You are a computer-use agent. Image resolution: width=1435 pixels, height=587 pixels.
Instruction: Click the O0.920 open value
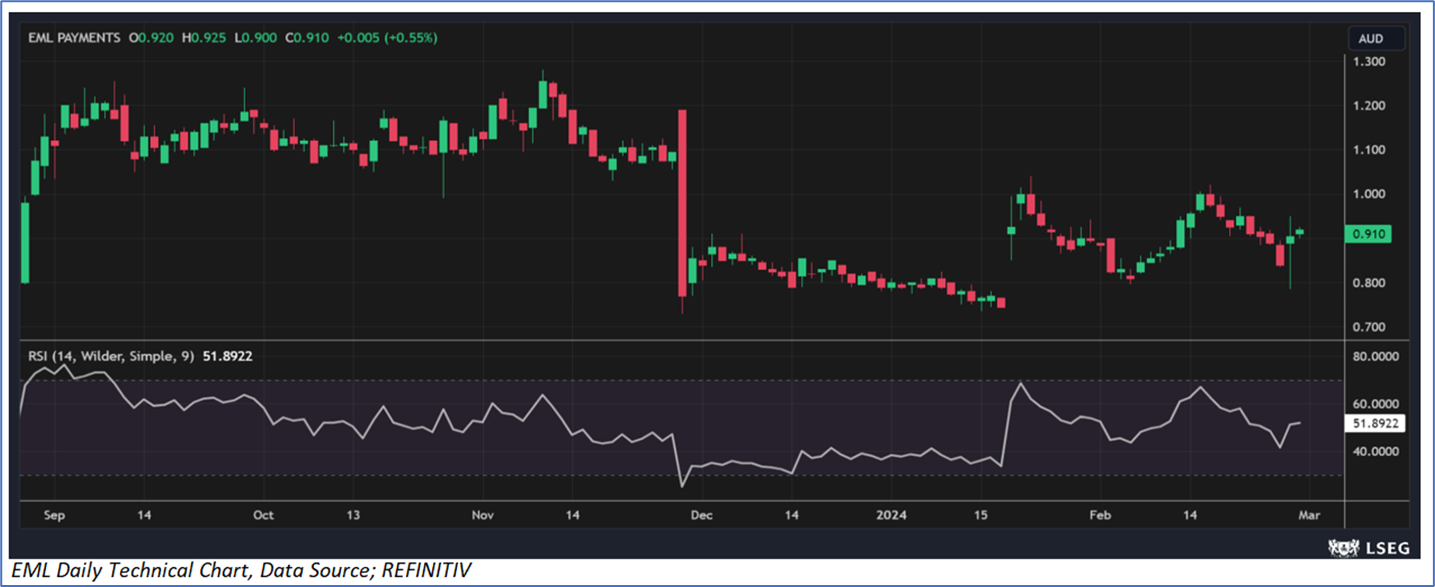pyautogui.click(x=150, y=38)
